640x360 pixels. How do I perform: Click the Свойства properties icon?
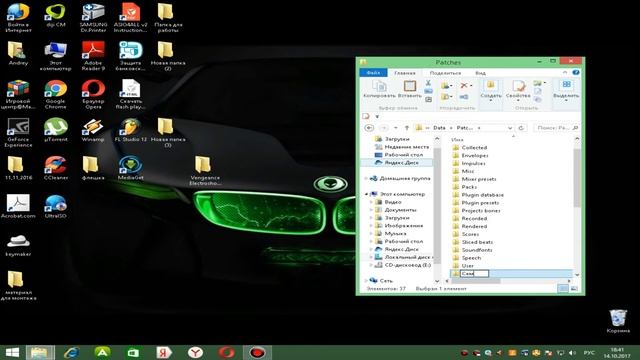coord(518,86)
